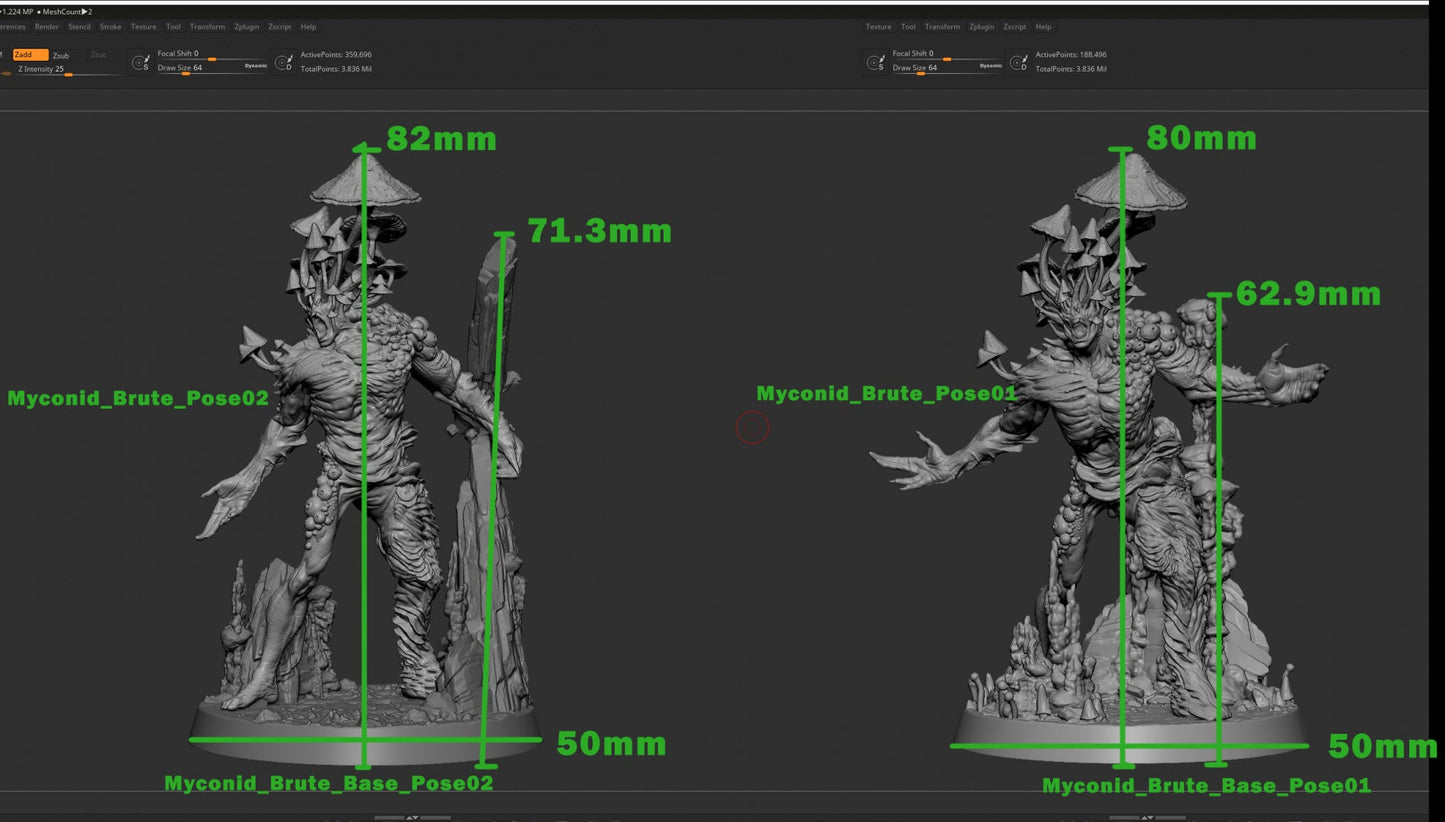This screenshot has height=822, width=1445.
Task: Expand the bottom divider arrows under Pose01
Action: coord(1148,817)
